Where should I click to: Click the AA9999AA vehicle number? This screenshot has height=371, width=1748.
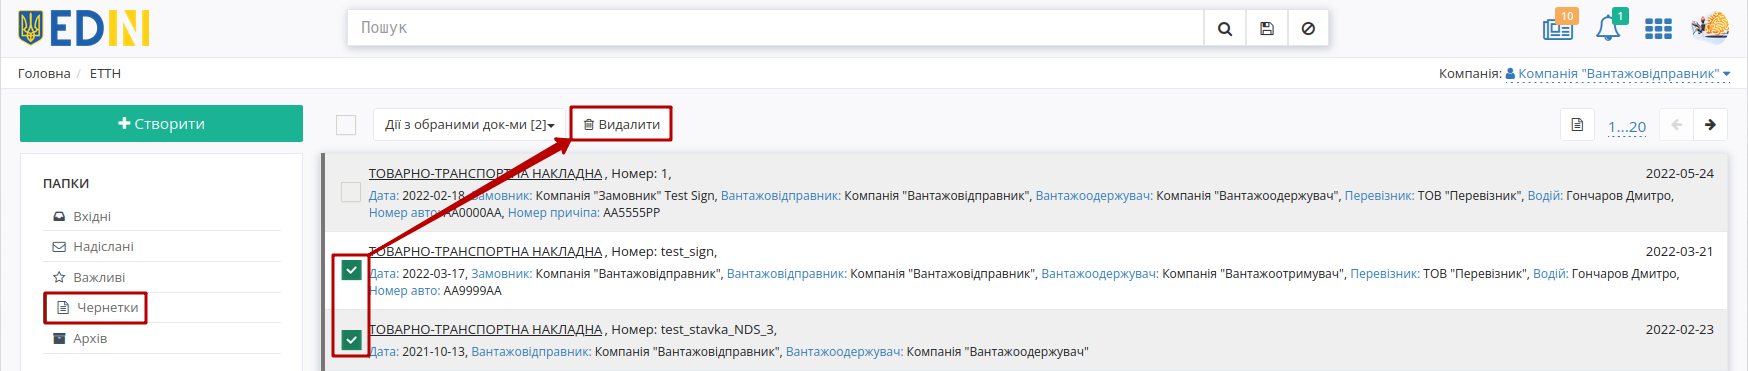472,291
